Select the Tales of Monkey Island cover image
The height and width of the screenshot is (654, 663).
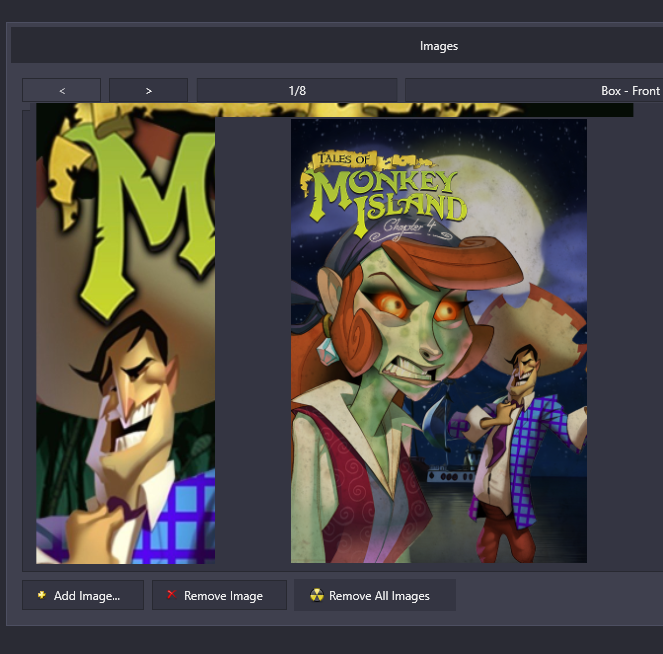pyautogui.click(x=438, y=341)
